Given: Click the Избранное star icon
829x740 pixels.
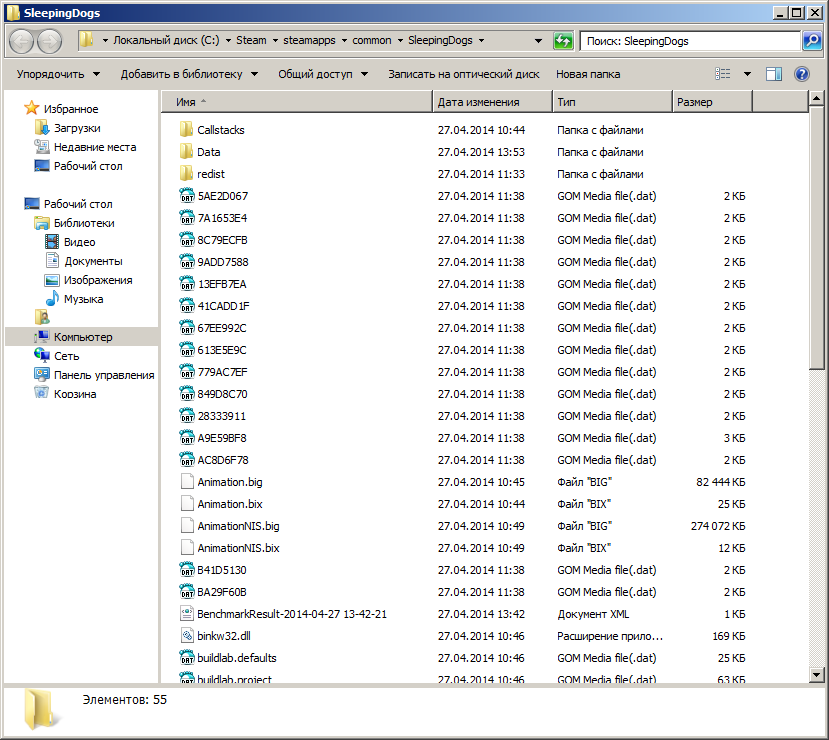Looking at the screenshot, I should 31,108.
